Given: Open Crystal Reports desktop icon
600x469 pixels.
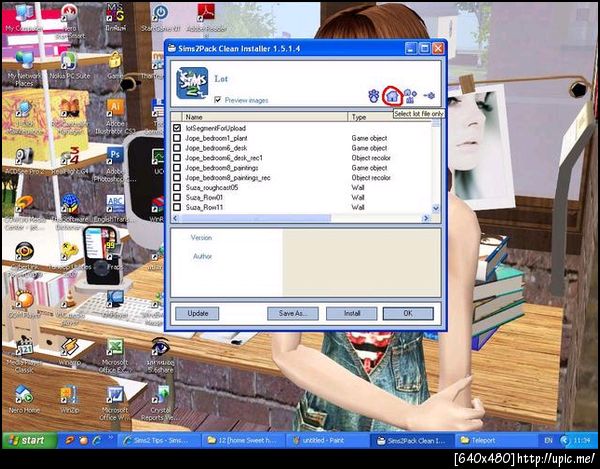Looking at the screenshot, I should coord(160,404).
